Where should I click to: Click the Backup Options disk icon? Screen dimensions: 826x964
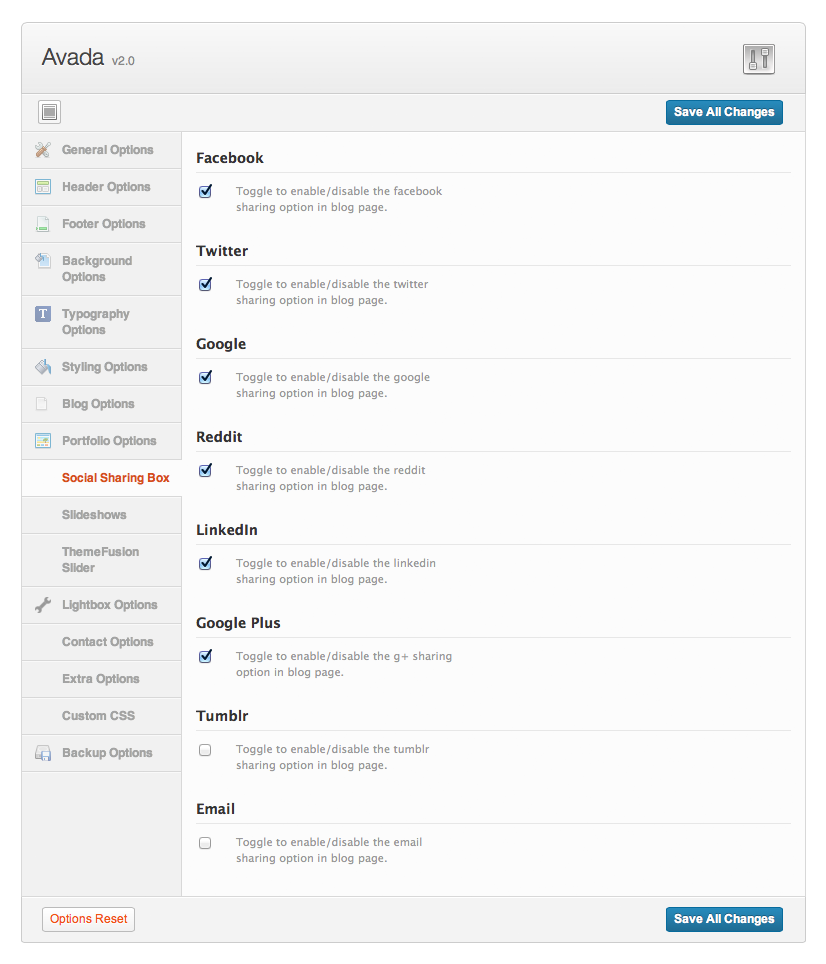coord(43,753)
